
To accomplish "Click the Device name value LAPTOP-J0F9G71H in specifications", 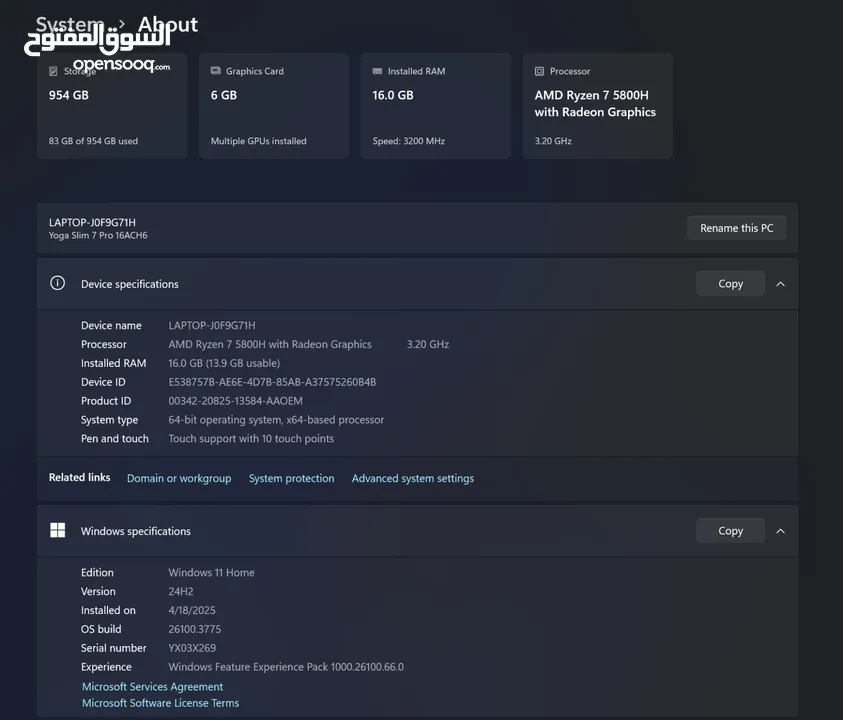I will point(212,325).
